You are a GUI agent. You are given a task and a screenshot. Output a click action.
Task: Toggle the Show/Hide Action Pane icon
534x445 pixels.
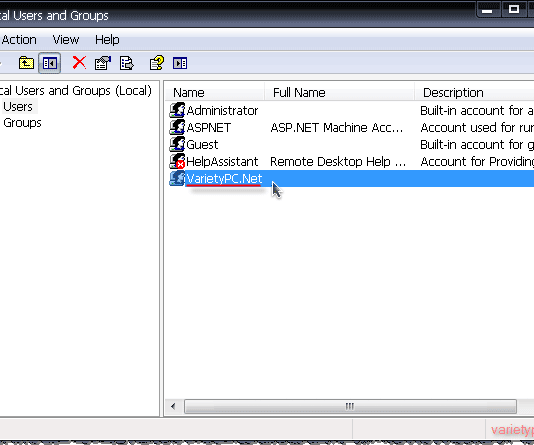click(180, 63)
